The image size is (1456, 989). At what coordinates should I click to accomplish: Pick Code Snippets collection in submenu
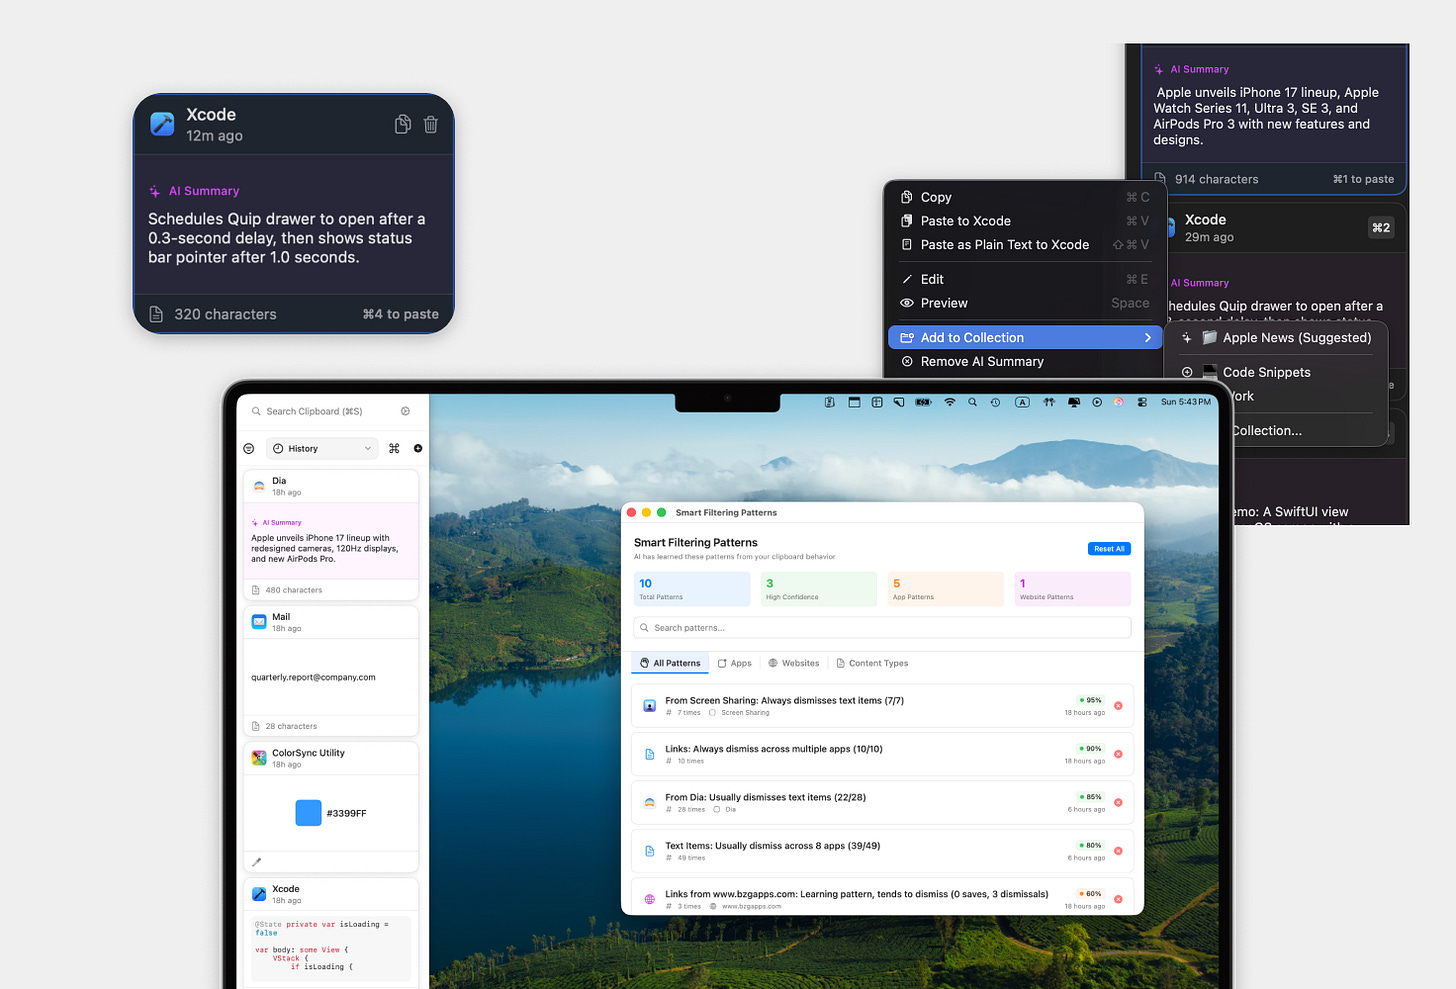1277,372
